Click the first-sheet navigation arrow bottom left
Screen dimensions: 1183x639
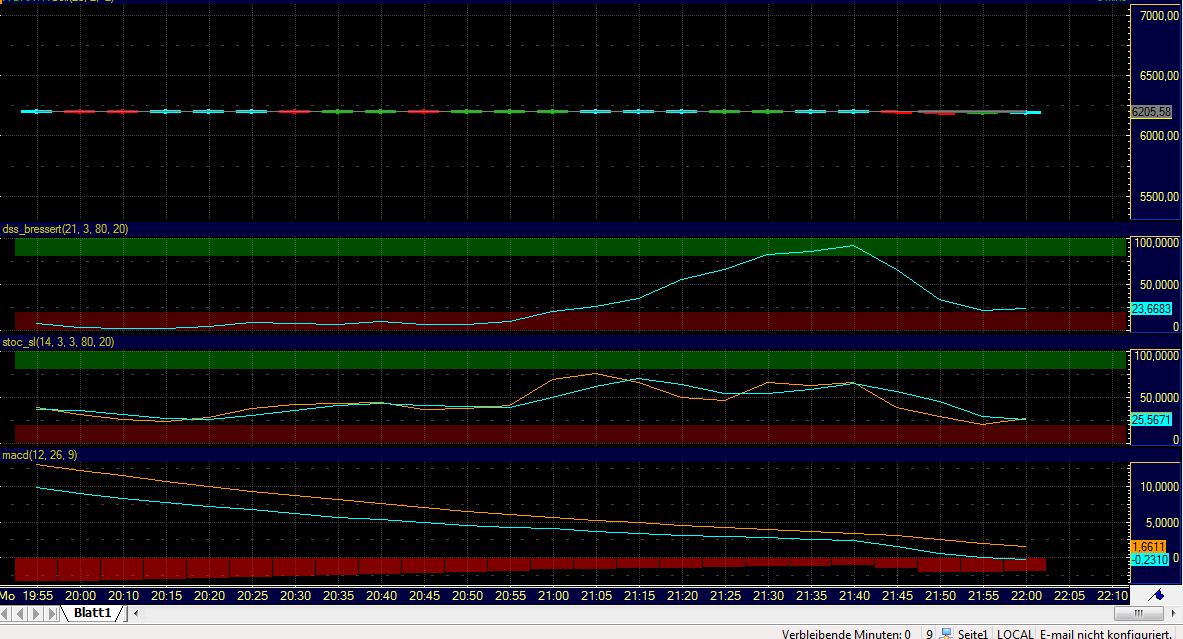[6, 613]
